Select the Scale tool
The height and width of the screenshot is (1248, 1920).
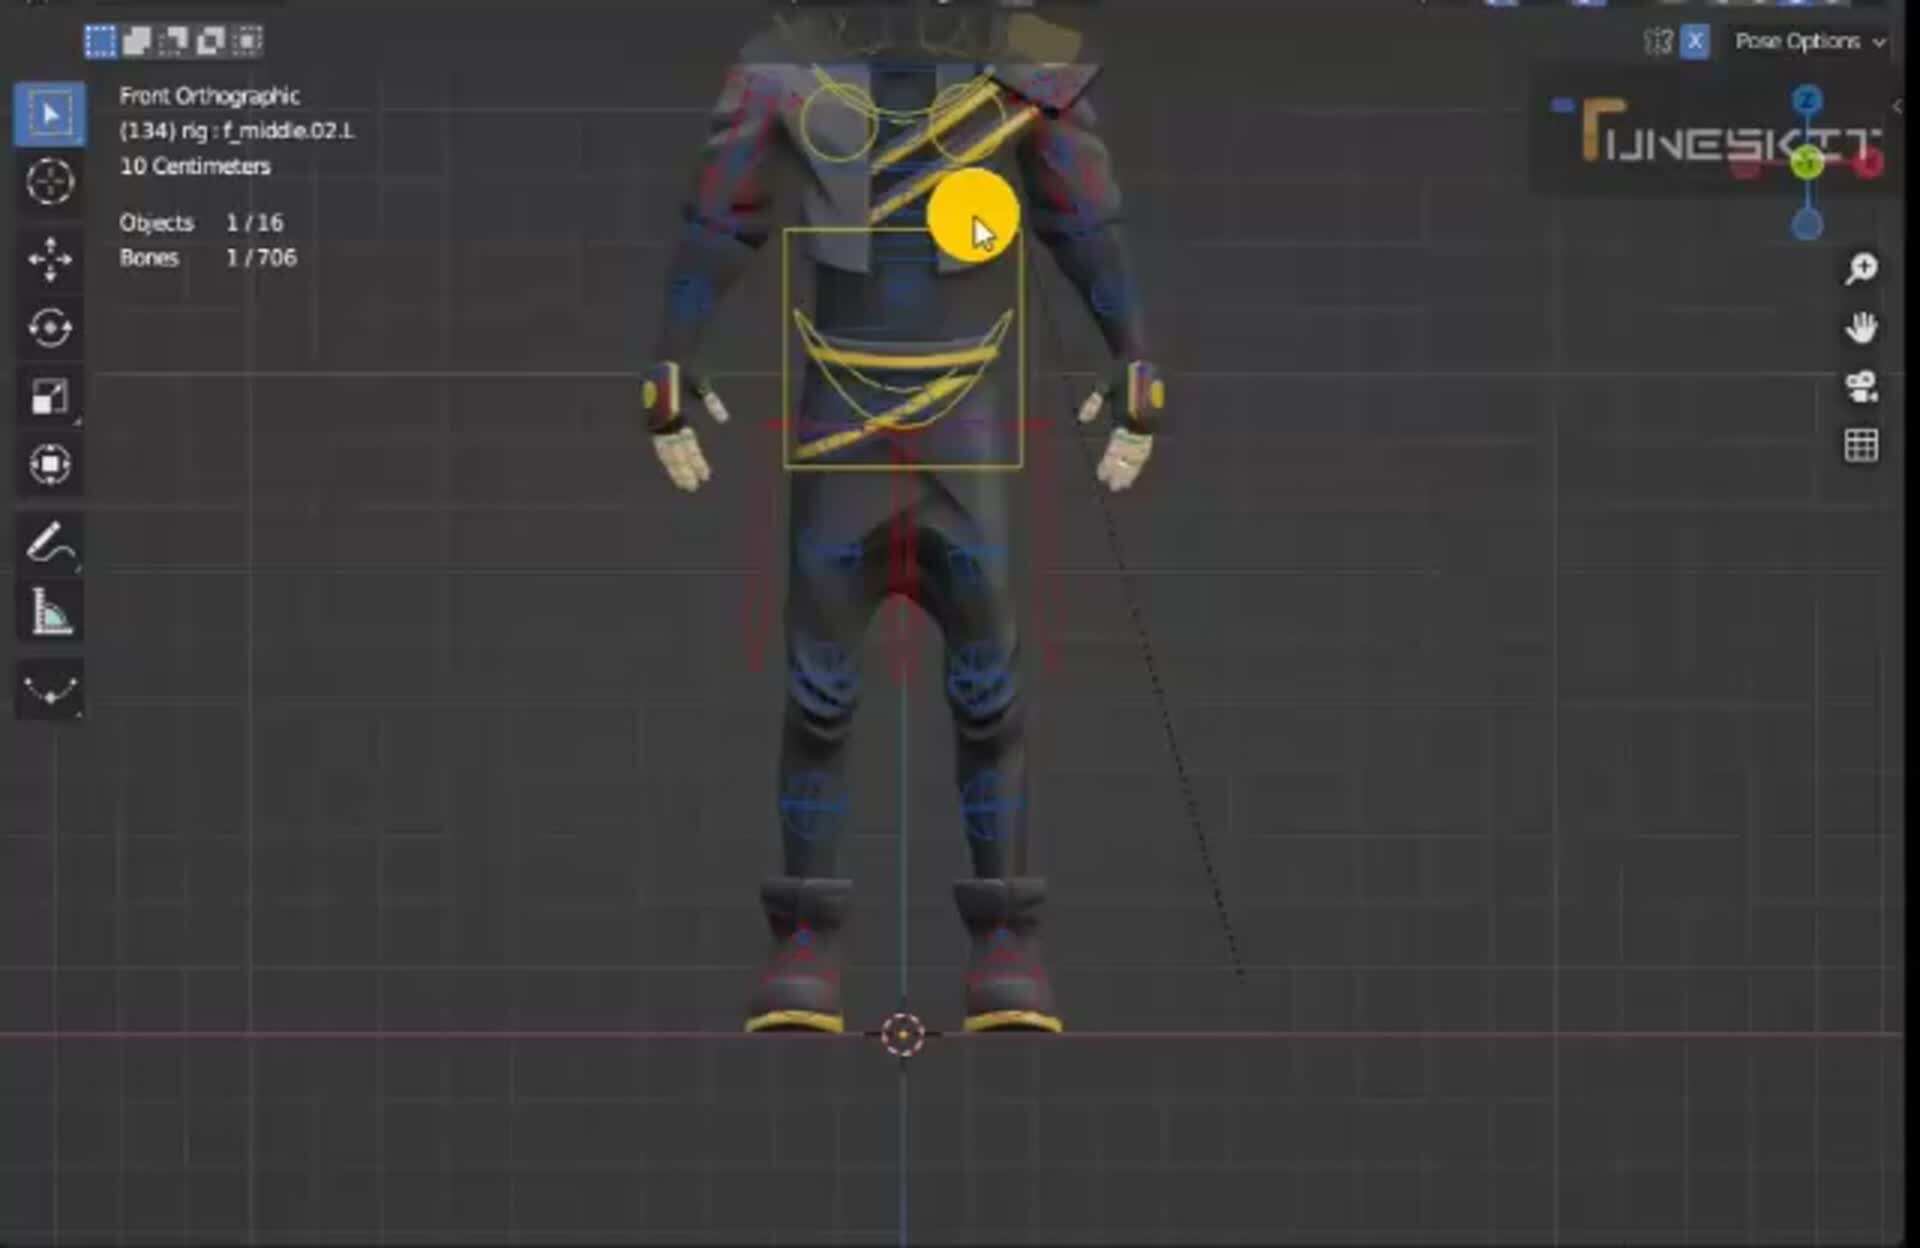tap(50, 394)
